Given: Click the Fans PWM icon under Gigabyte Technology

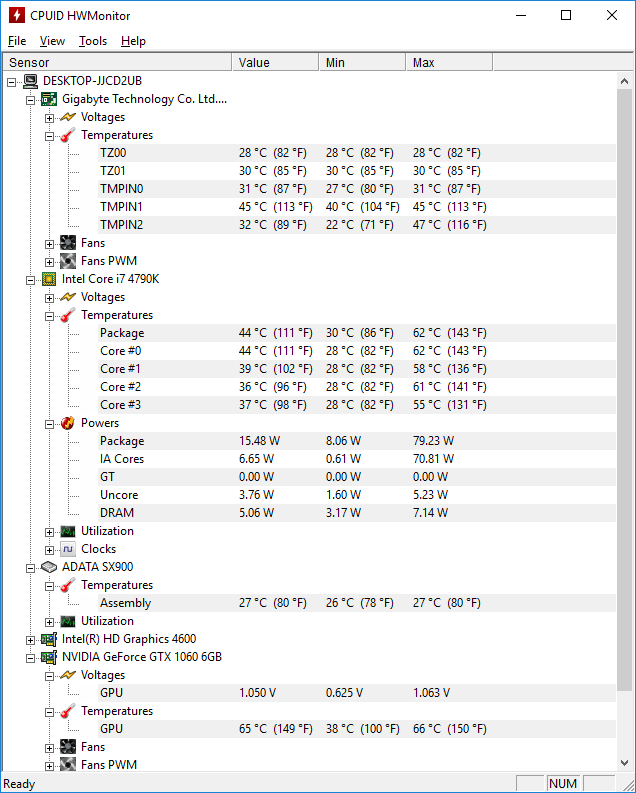Looking at the screenshot, I should pyautogui.click(x=68, y=261).
